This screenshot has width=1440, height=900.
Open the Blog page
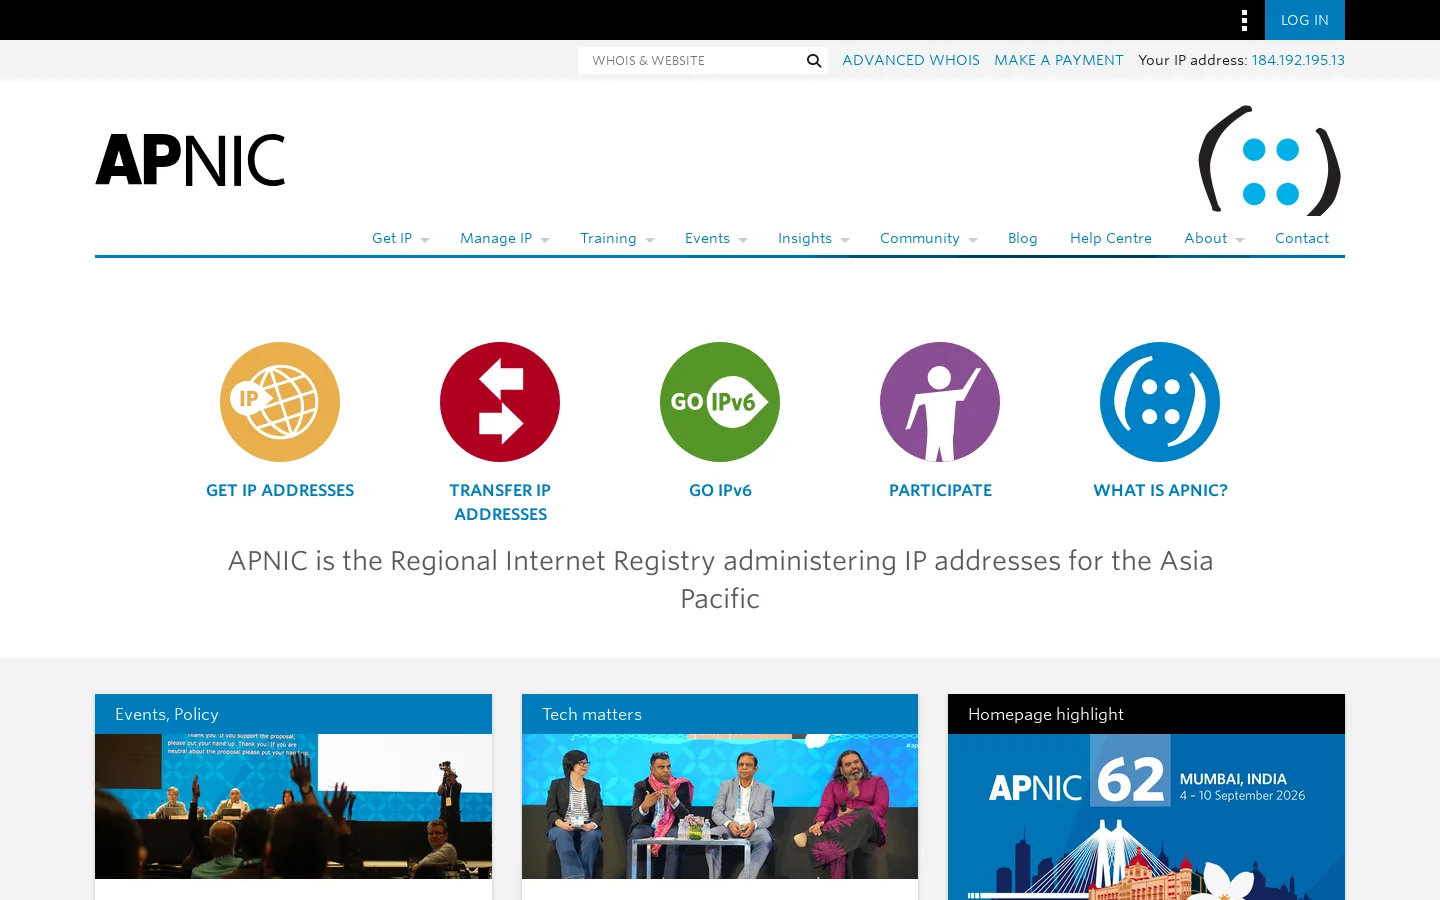coord(1022,238)
